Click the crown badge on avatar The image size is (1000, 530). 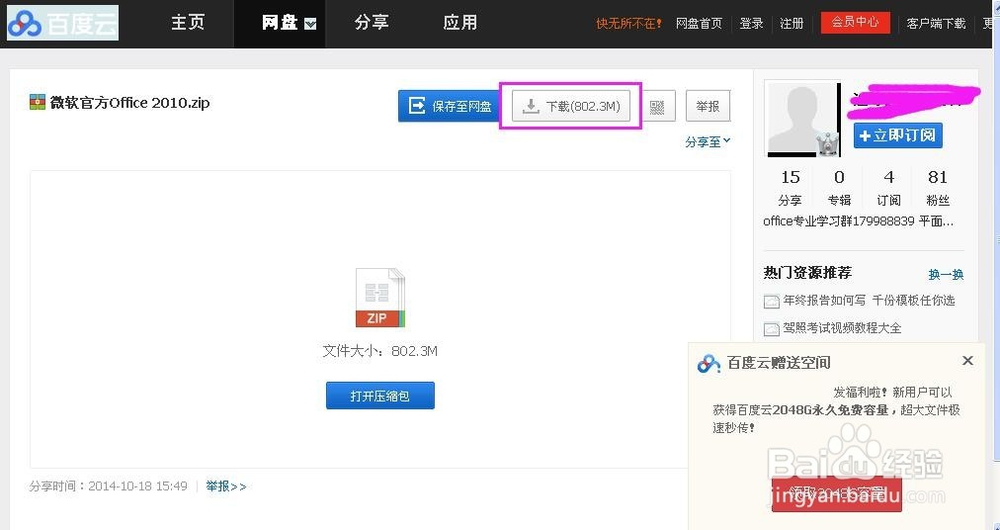pyautogui.click(x=827, y=145)
